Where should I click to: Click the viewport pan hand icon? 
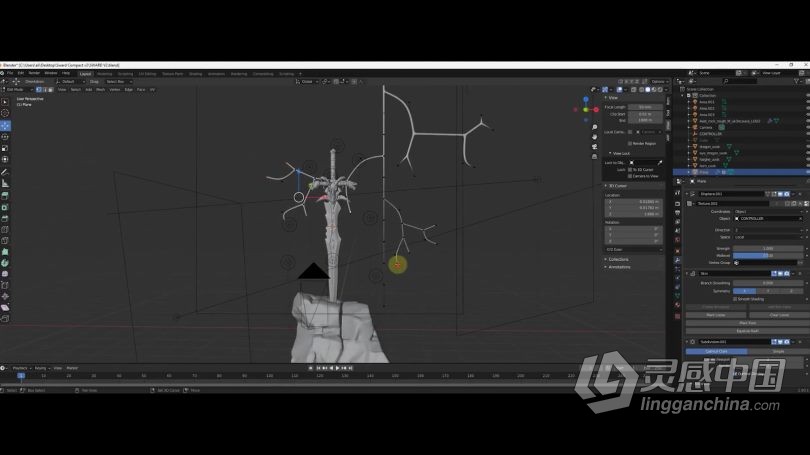coord(595,137)
